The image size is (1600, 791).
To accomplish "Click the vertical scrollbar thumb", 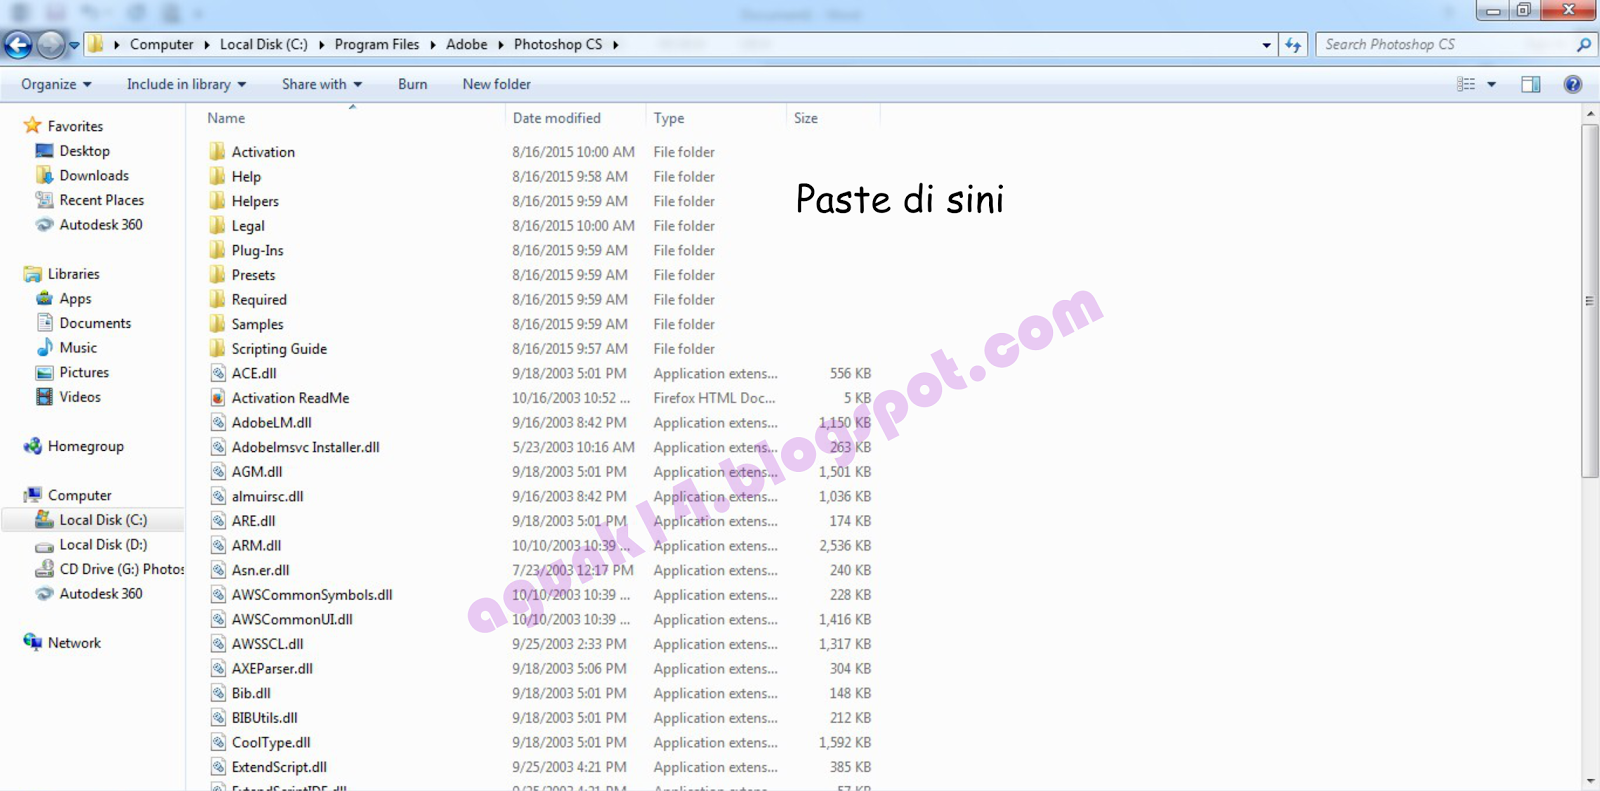I will [1590, 300].
